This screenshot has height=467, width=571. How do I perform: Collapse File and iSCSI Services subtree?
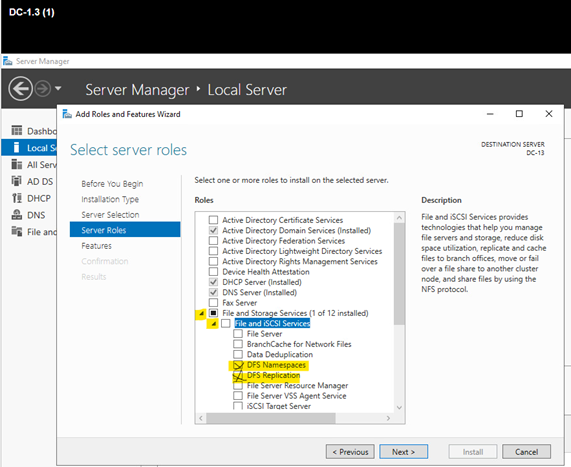point(214,323)
